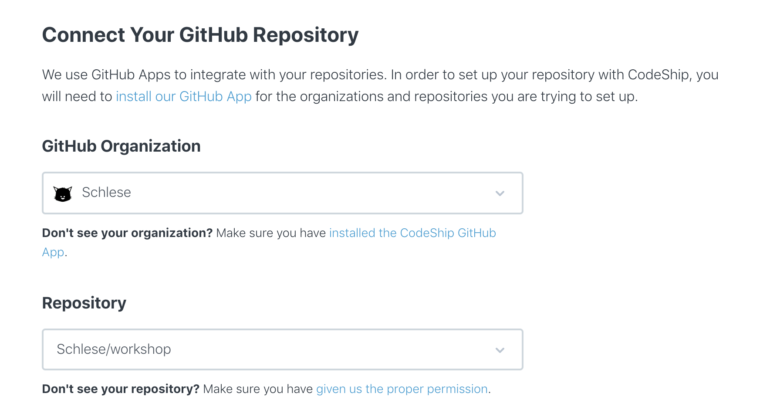770x400 pixels.
Task: Click 'Make sure you have' in repository hint
Action: (x=258, y=389)
